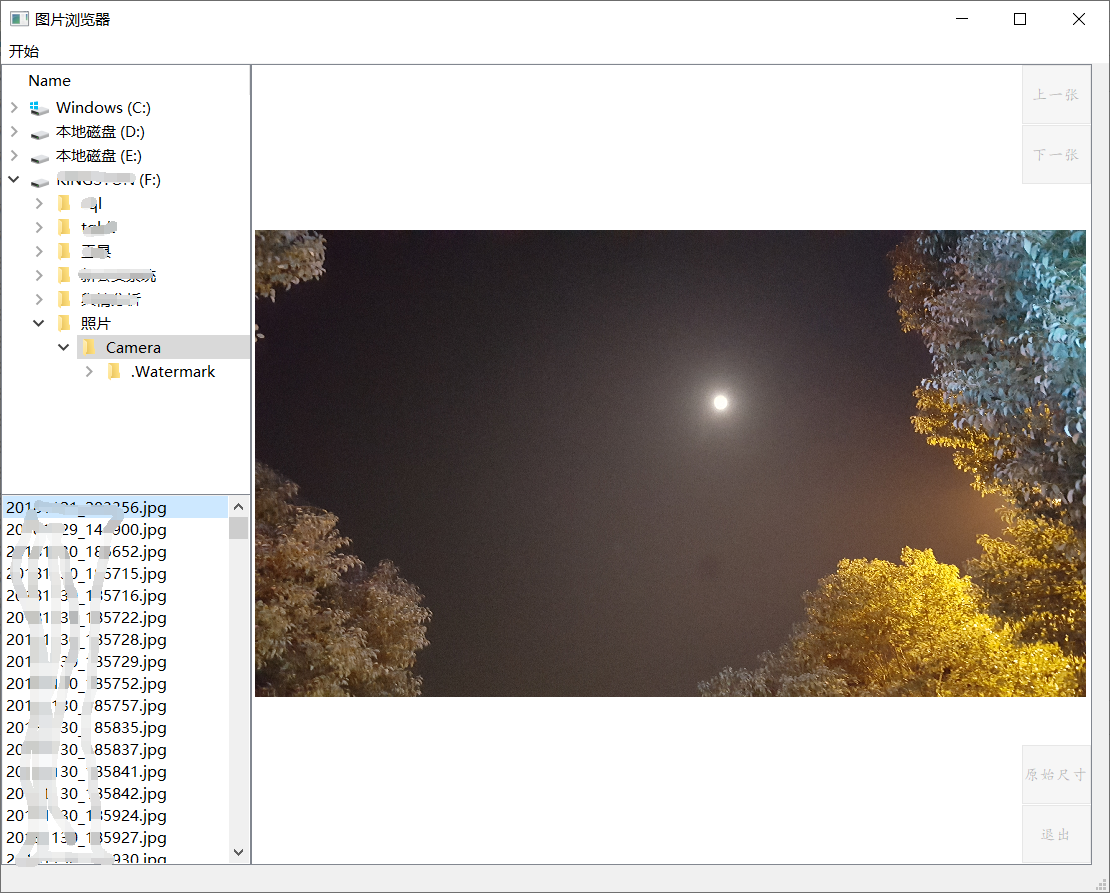Click the 下一张 button
This screenshot has width=1110, height=893.
[x=1056, y=154]
